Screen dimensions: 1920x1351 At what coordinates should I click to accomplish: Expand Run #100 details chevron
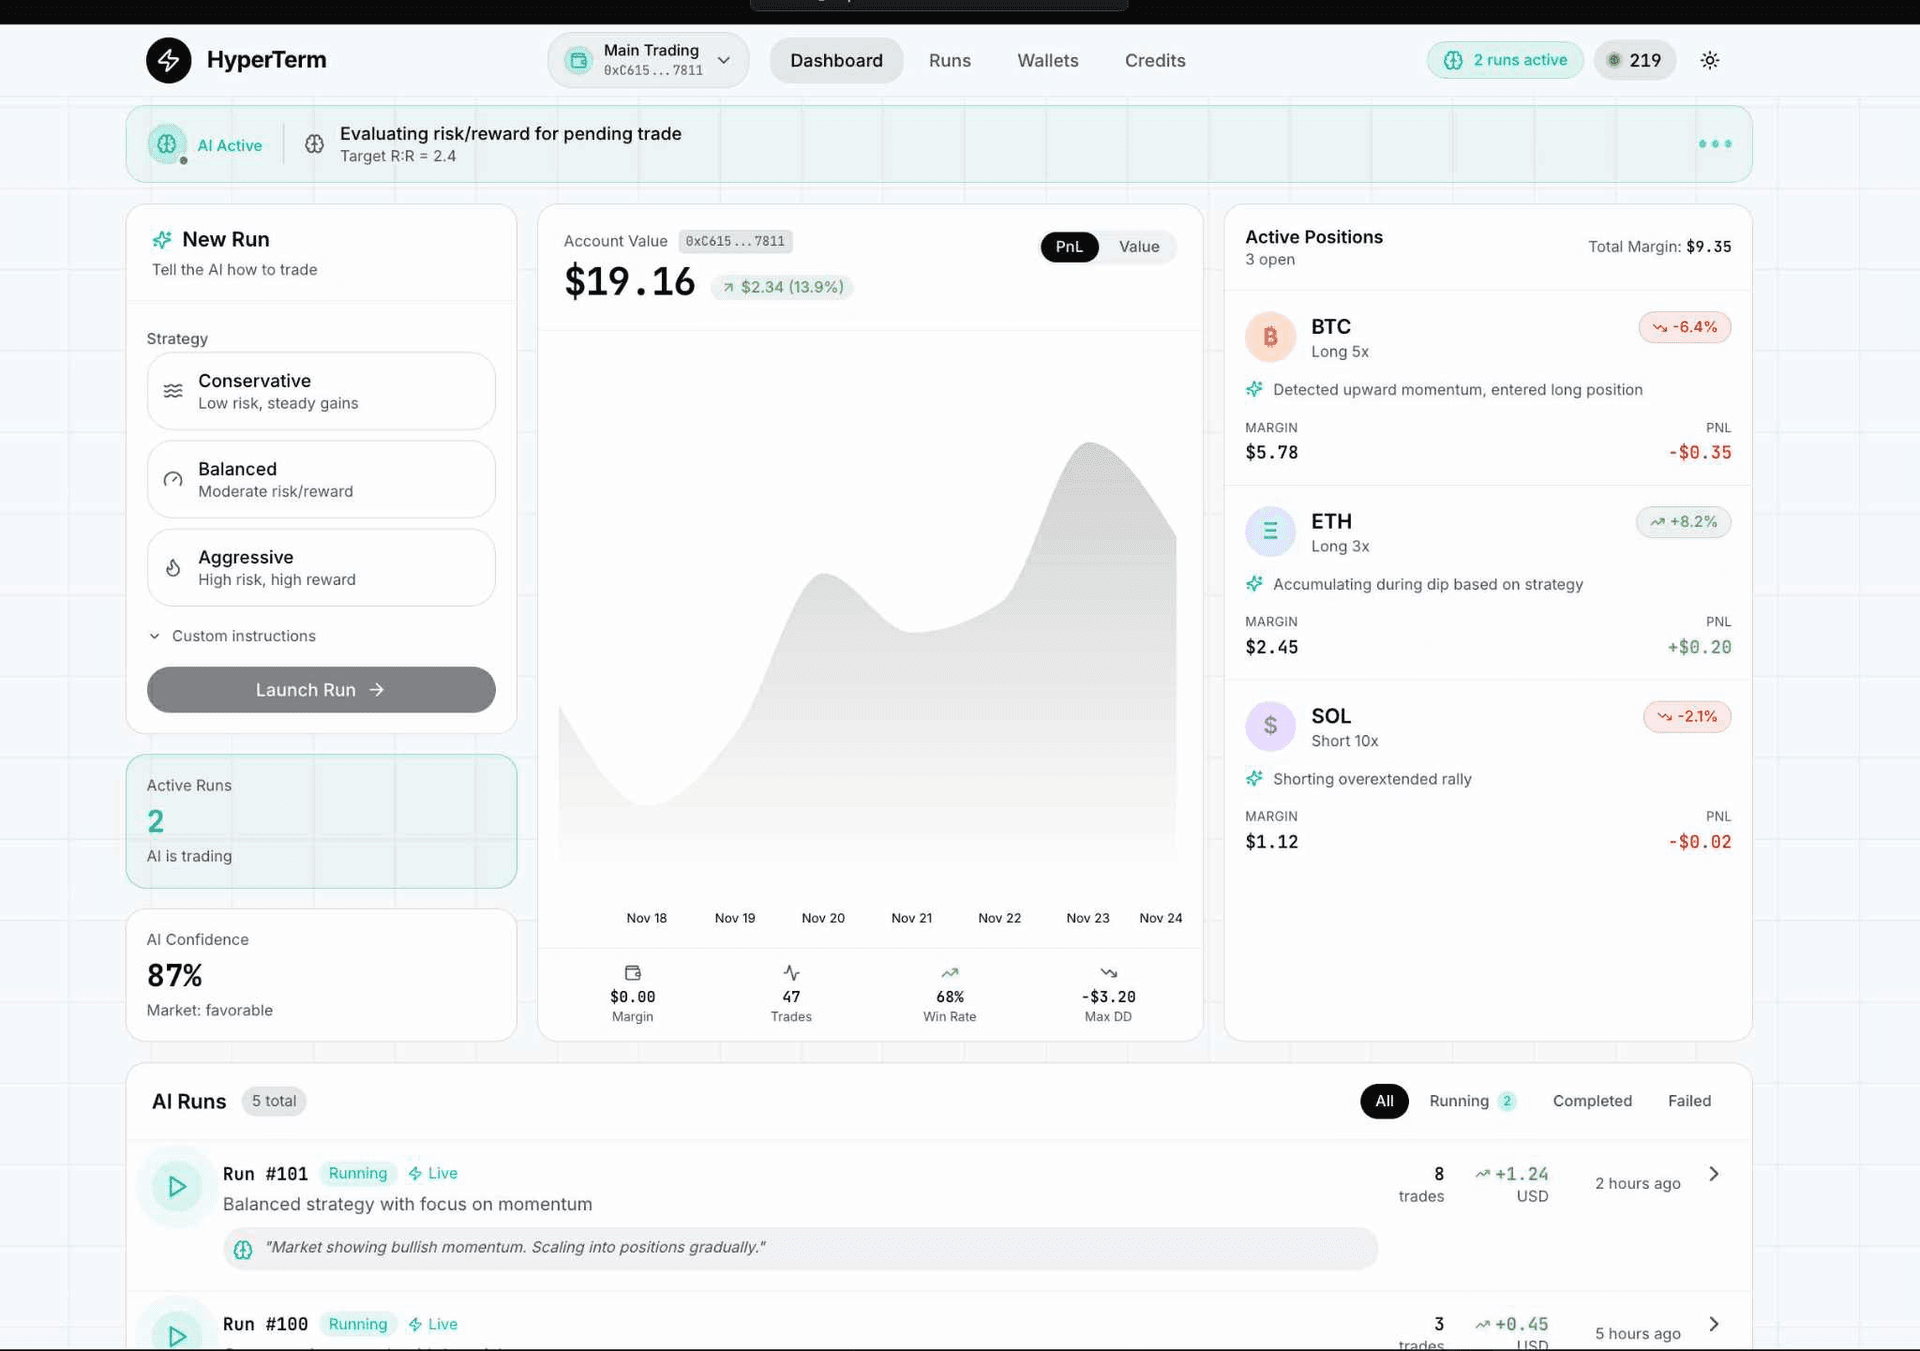click(1714, 1324)
